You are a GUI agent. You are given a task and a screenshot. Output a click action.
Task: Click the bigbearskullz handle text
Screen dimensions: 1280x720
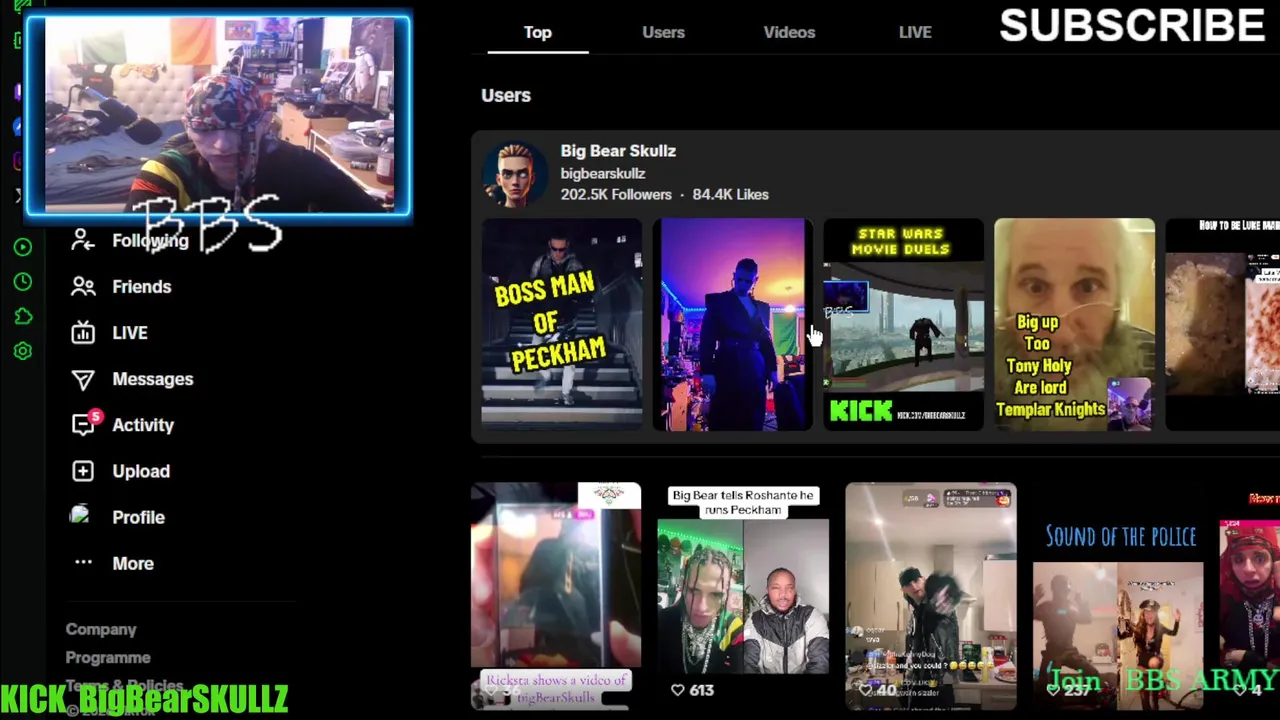[603, 173]
